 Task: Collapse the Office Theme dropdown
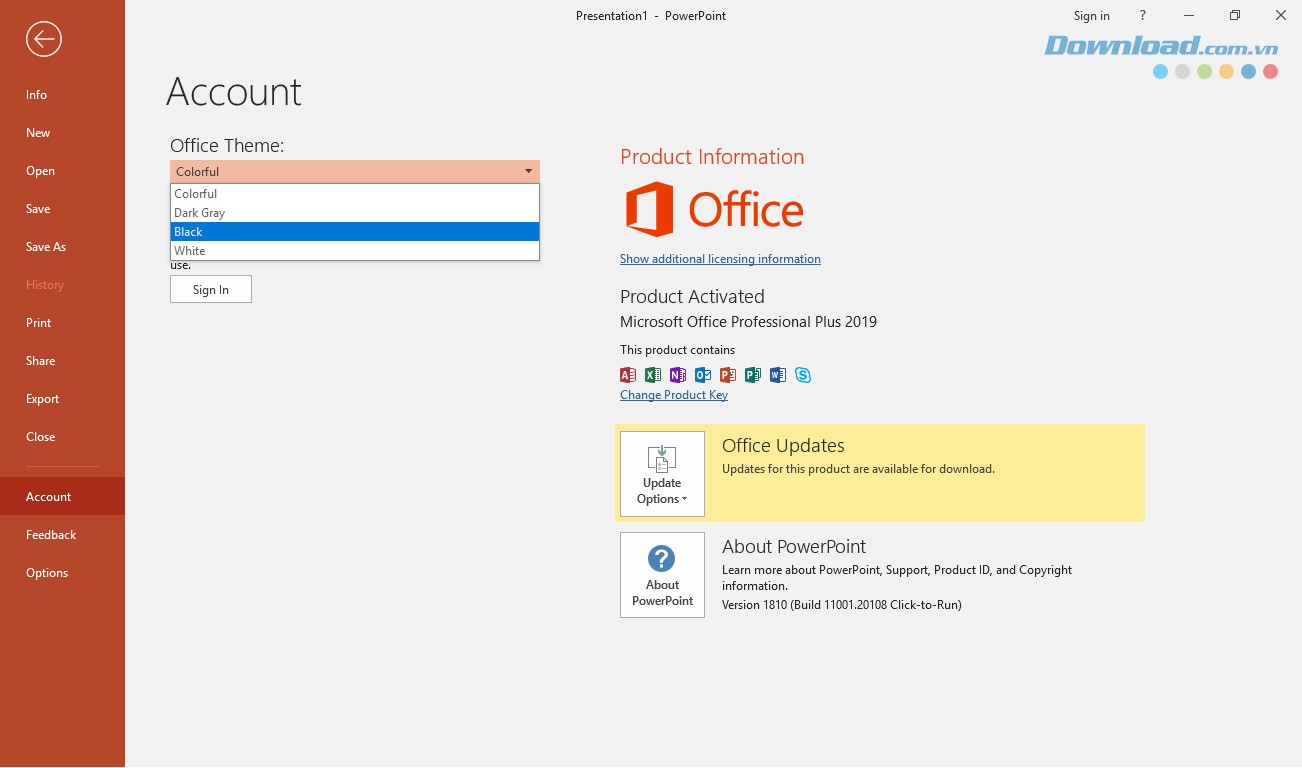[528, 171]
